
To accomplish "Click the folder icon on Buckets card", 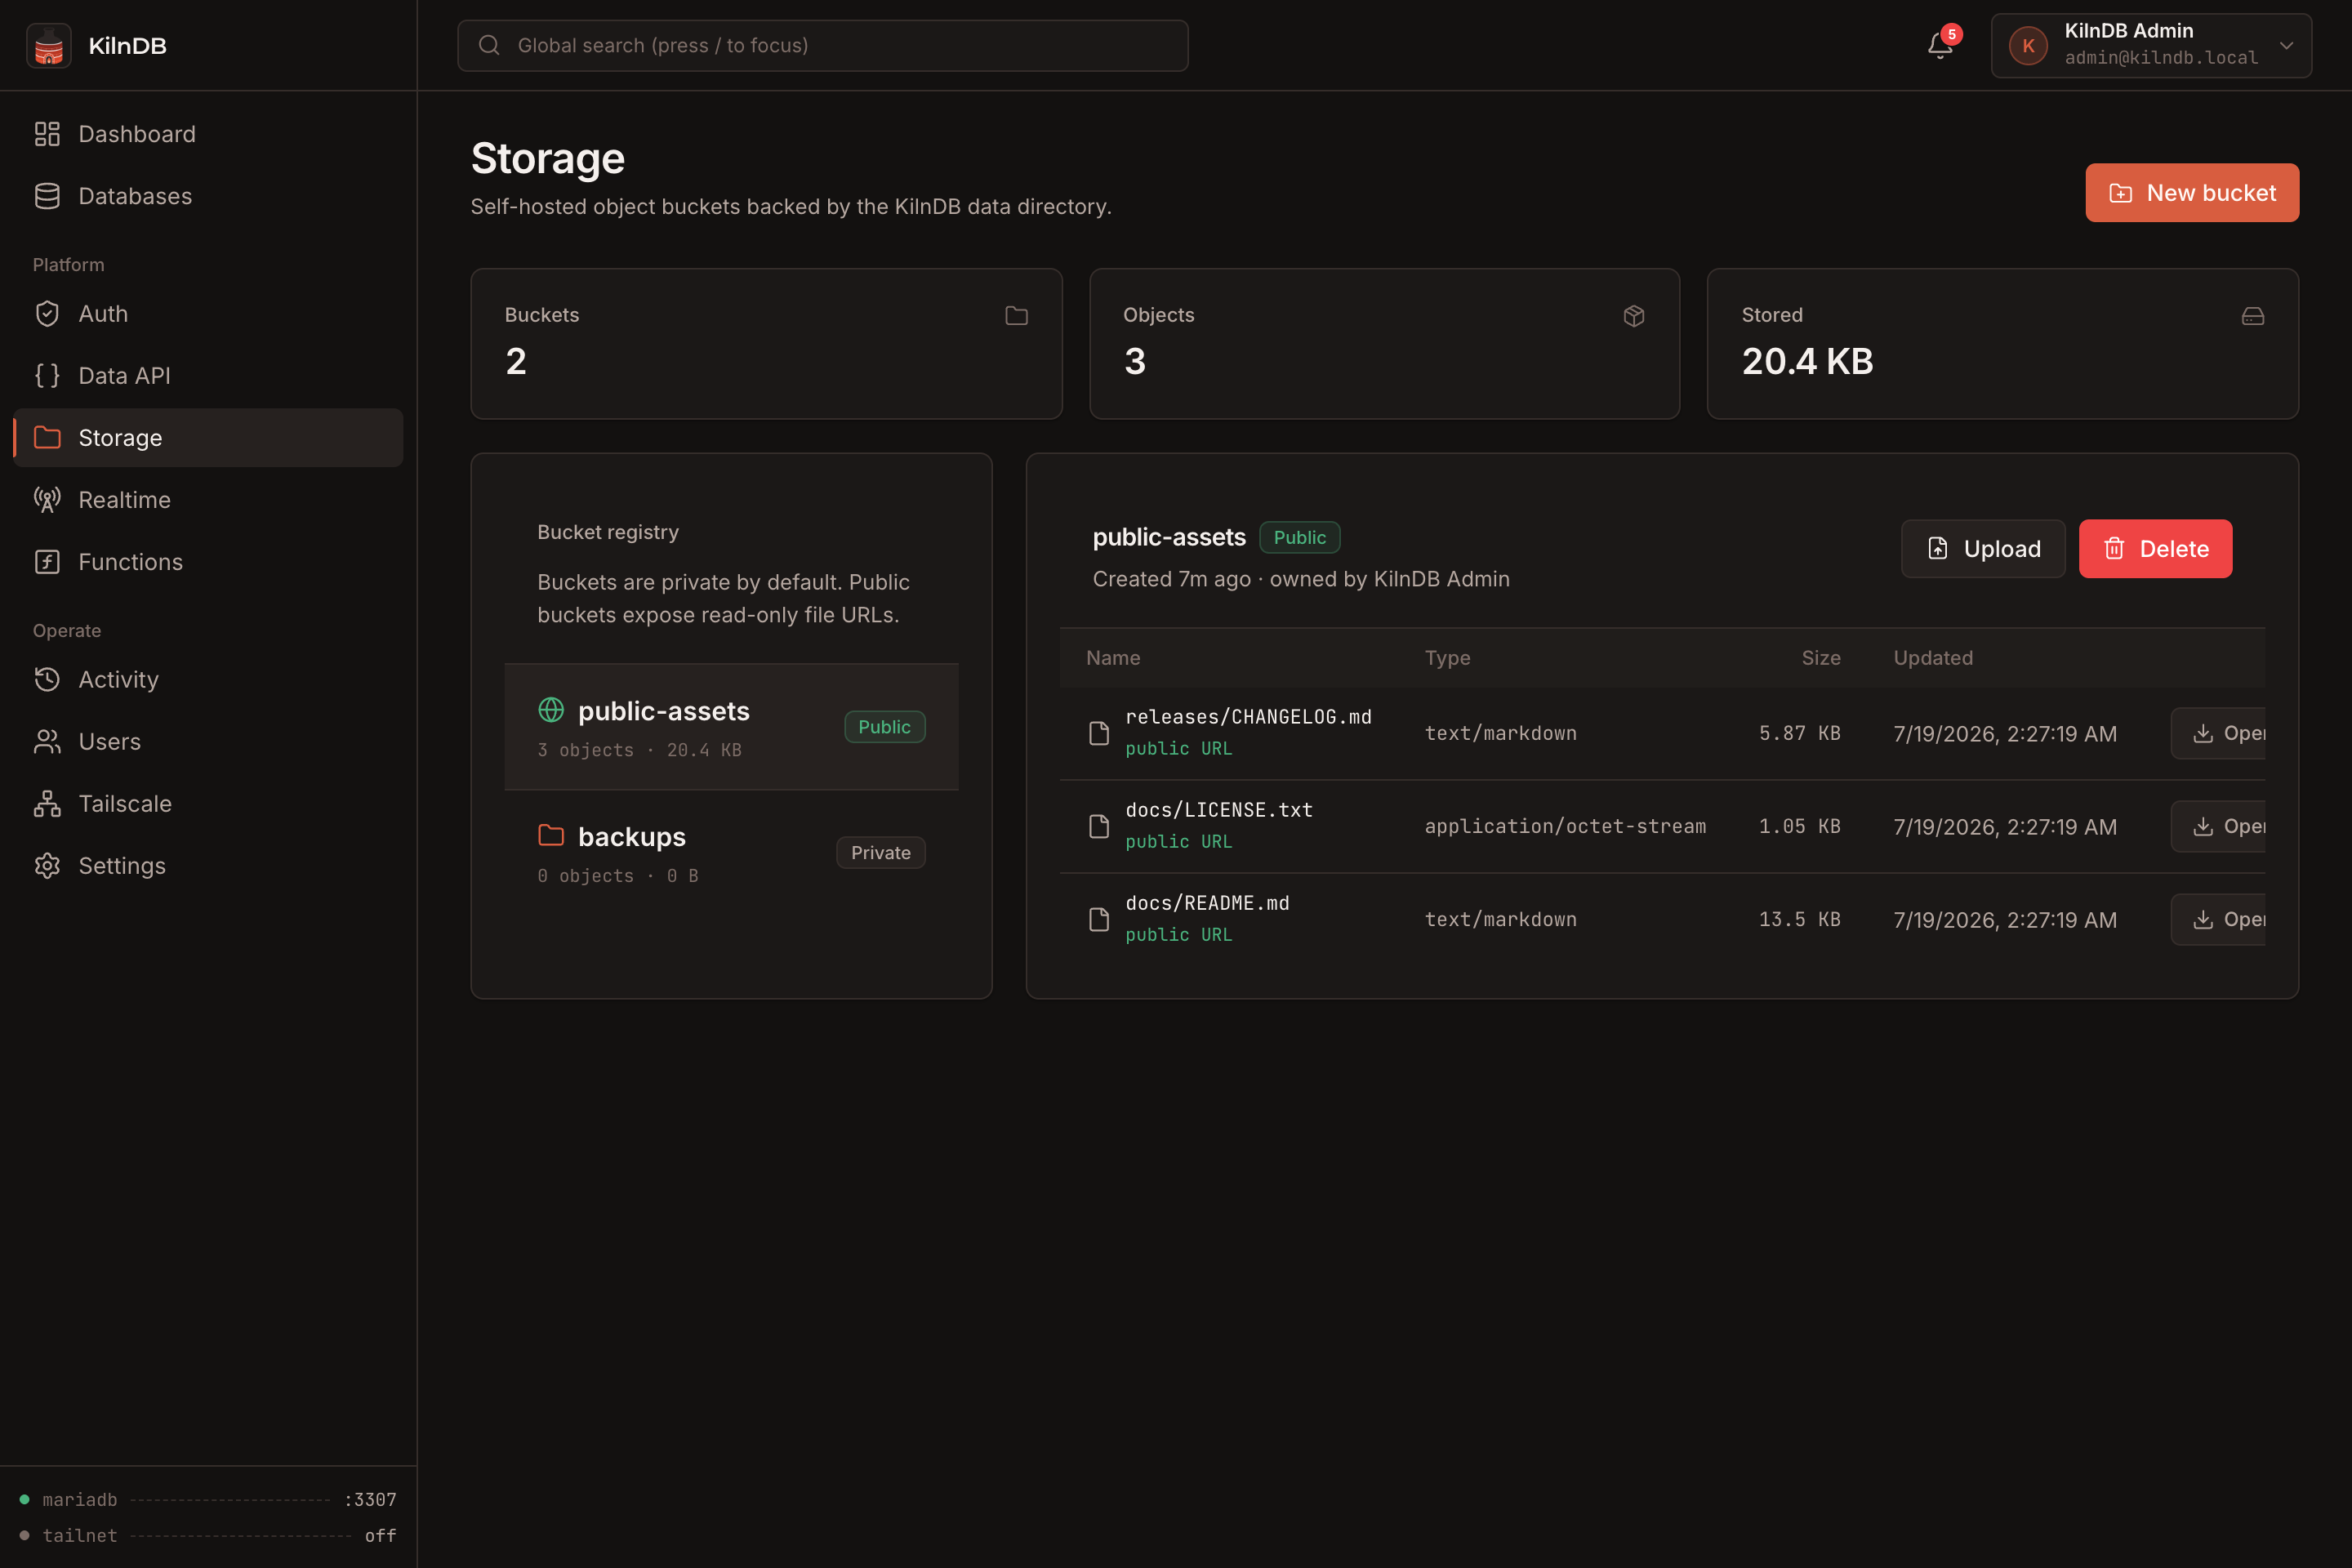I will (x=1016, y=316).
